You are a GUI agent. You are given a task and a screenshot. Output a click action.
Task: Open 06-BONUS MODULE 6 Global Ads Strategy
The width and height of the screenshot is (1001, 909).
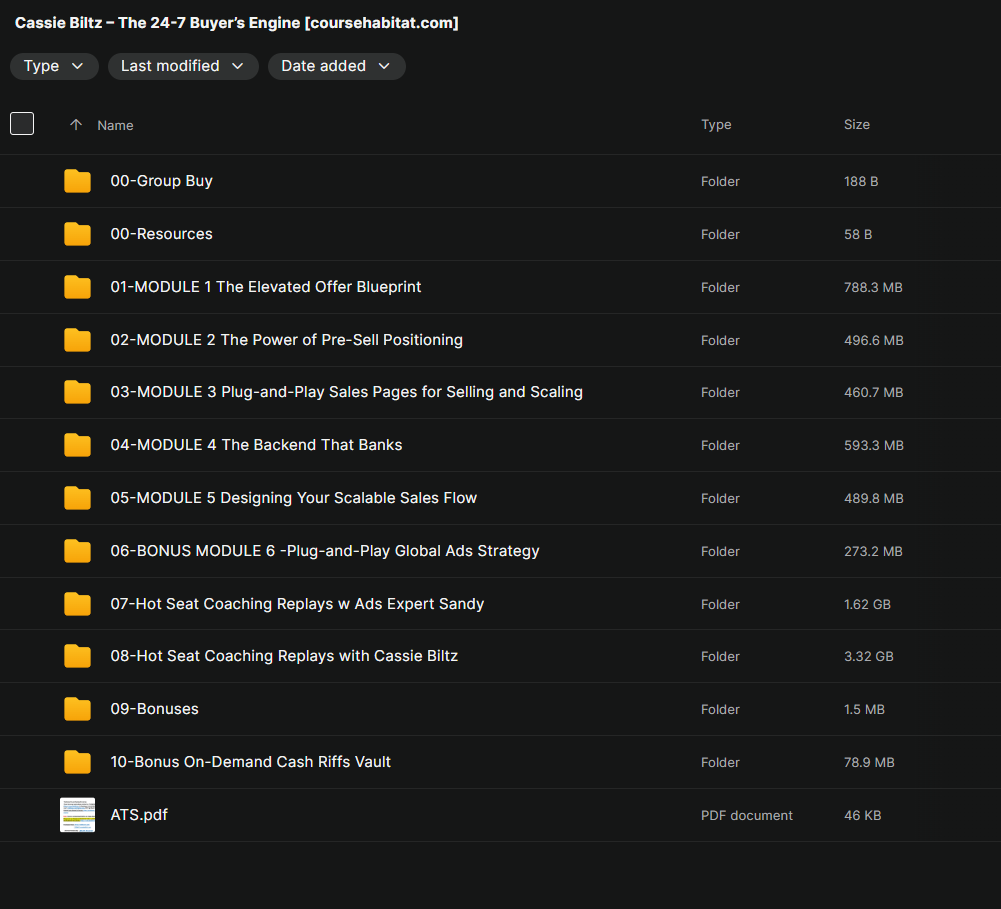(x=325, y=551)
